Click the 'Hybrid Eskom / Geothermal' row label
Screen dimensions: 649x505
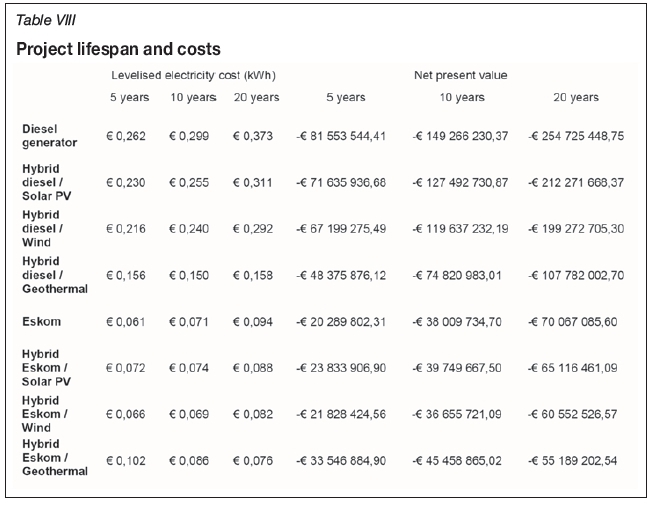click(55, 458)
